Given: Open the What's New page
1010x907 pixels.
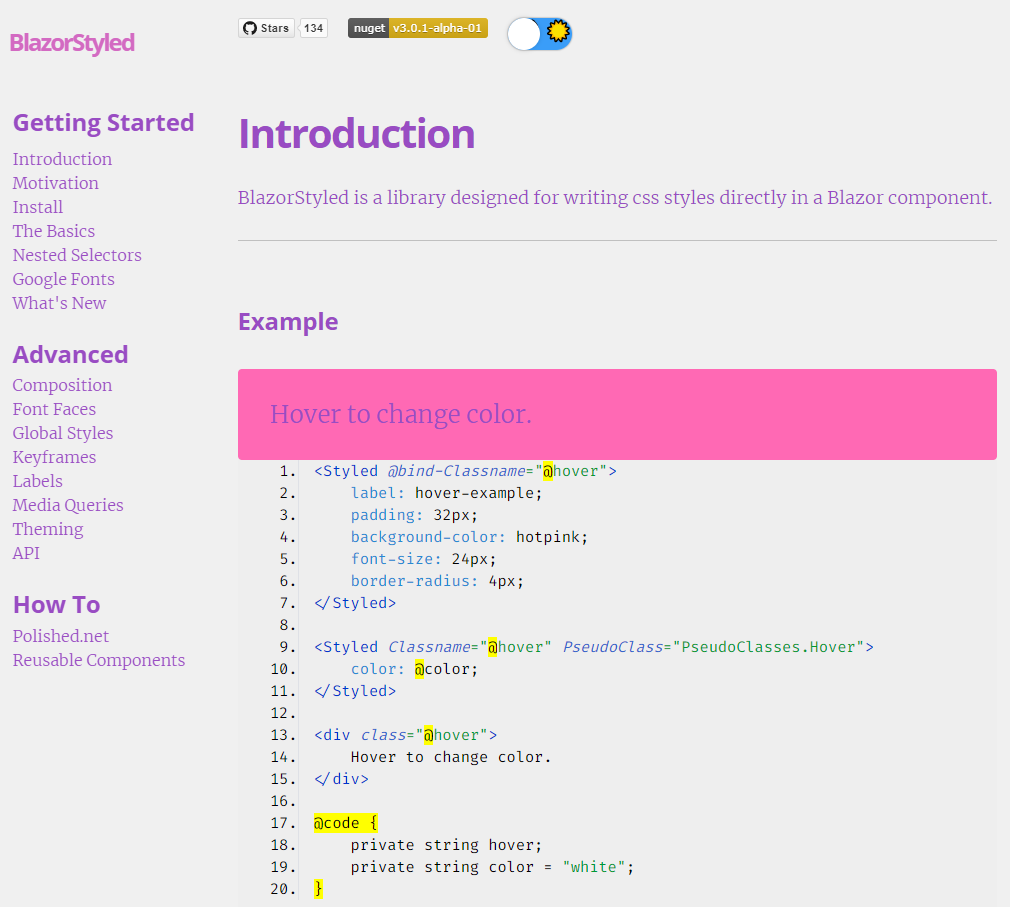Looking at the screenshot, I should [59, 303].
